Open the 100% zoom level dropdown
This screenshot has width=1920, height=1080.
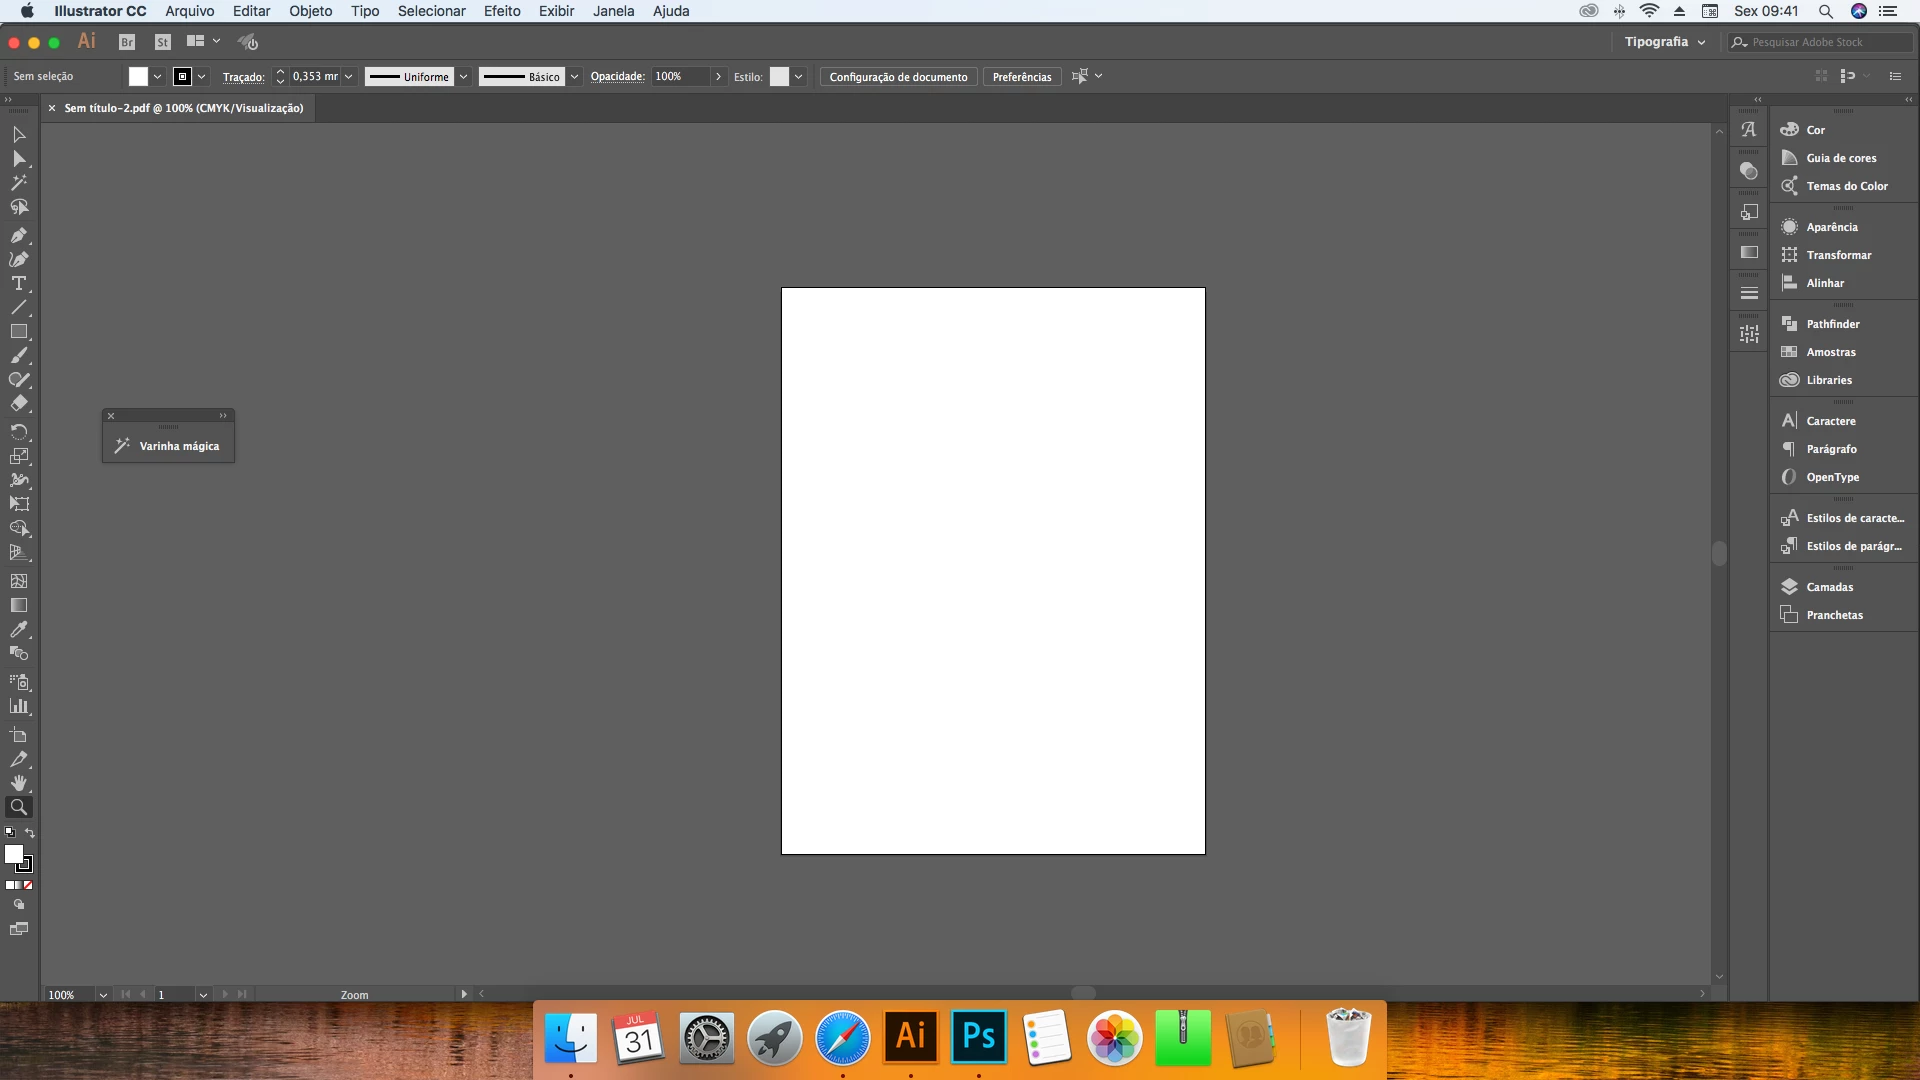(102, 995)
